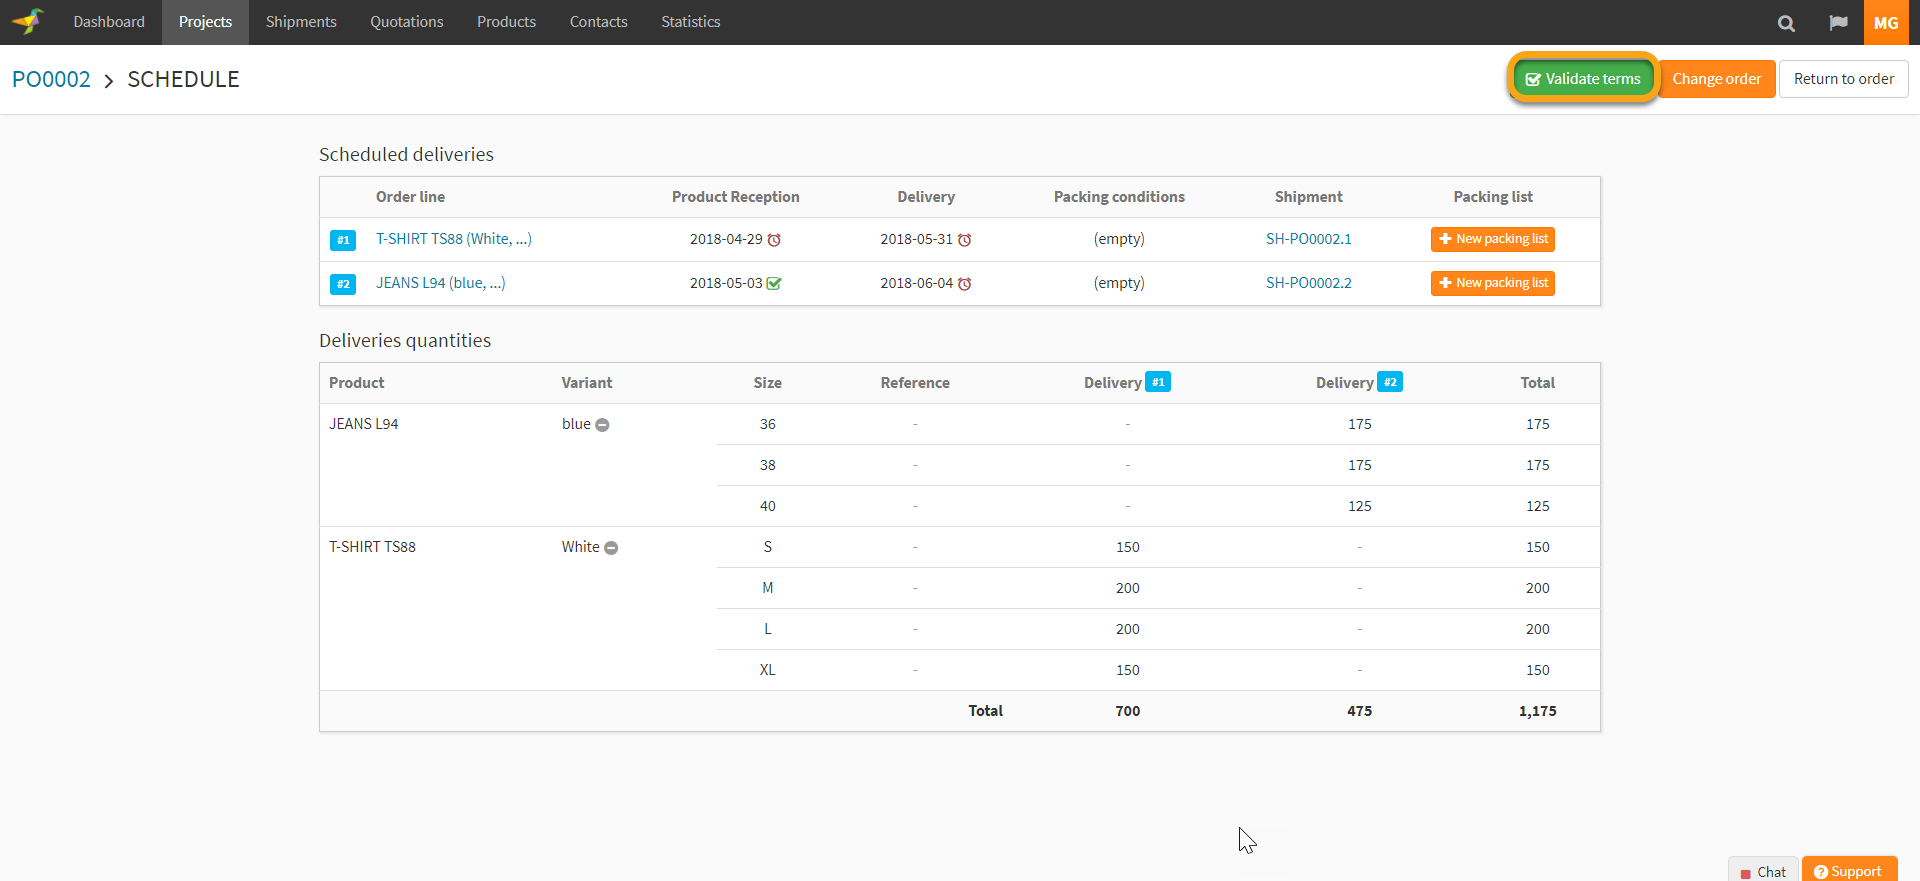The height and width of the screenshot is (881, 1920).
Task: Open the search magnifier icon
Action: (x=1786, y=23)
